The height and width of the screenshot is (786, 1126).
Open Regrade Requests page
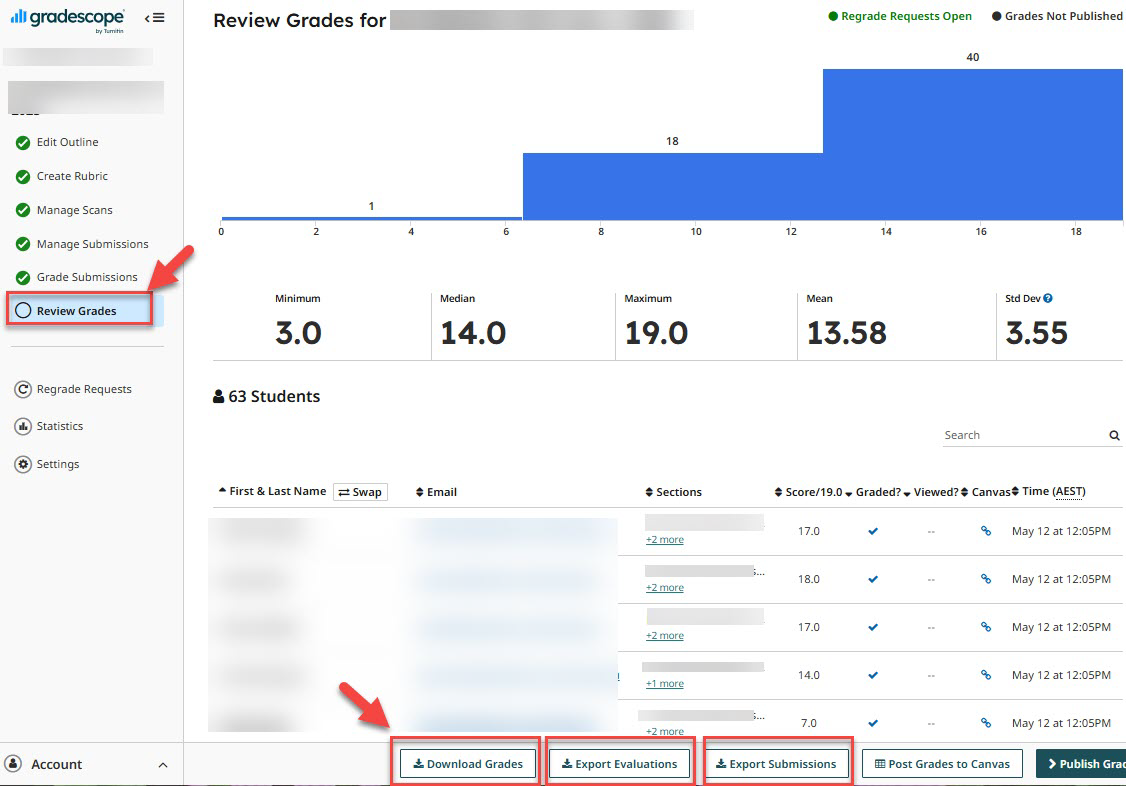(x=84, y=389)
